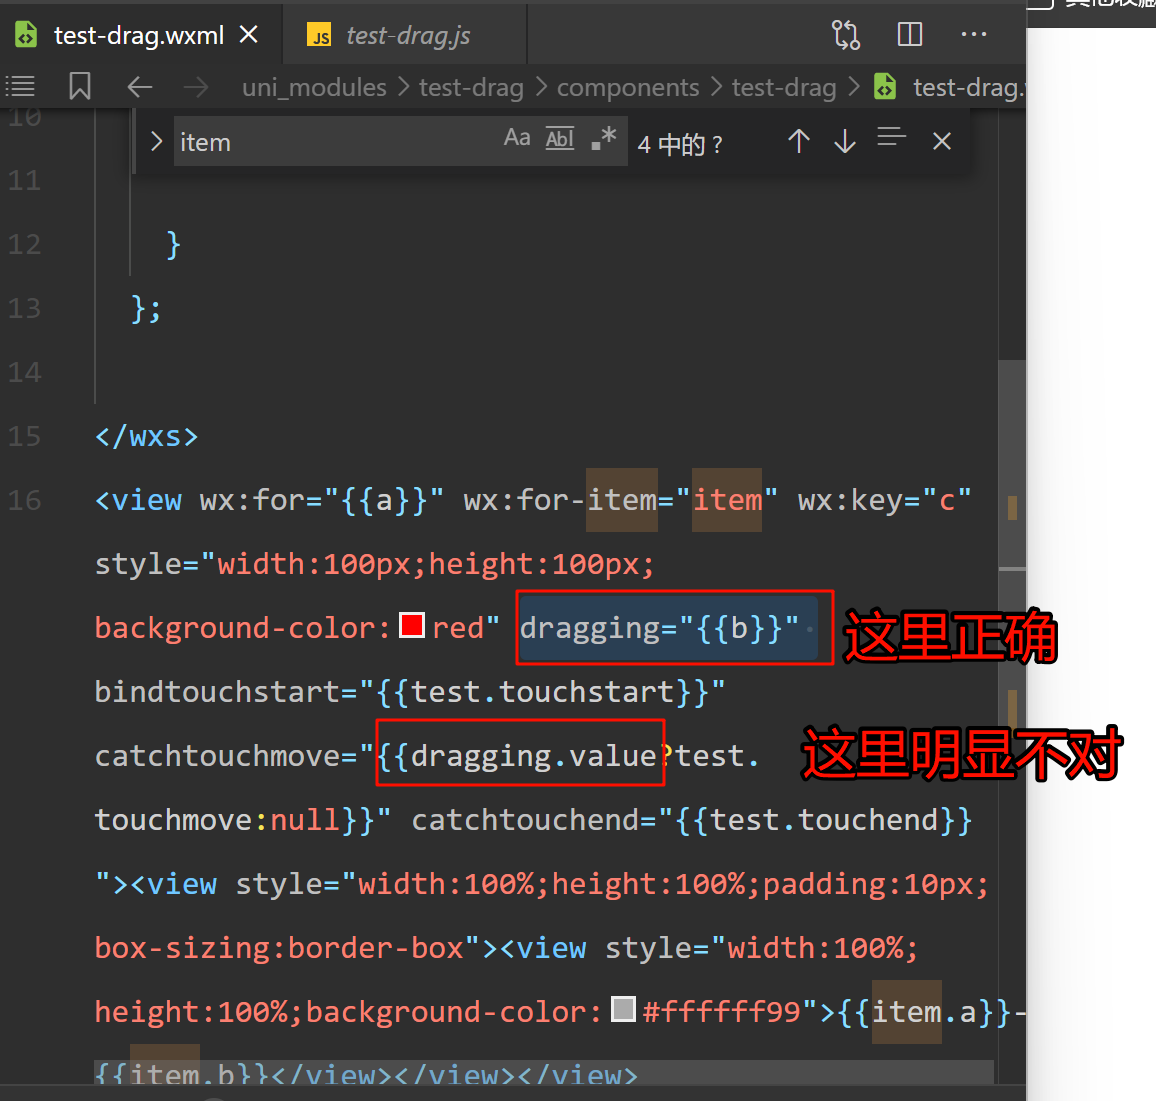The height and width of the screenshot is (1101, 1156).
Task: Open the editor more actions ellipsis menu
Action: [x=973, y=35]
